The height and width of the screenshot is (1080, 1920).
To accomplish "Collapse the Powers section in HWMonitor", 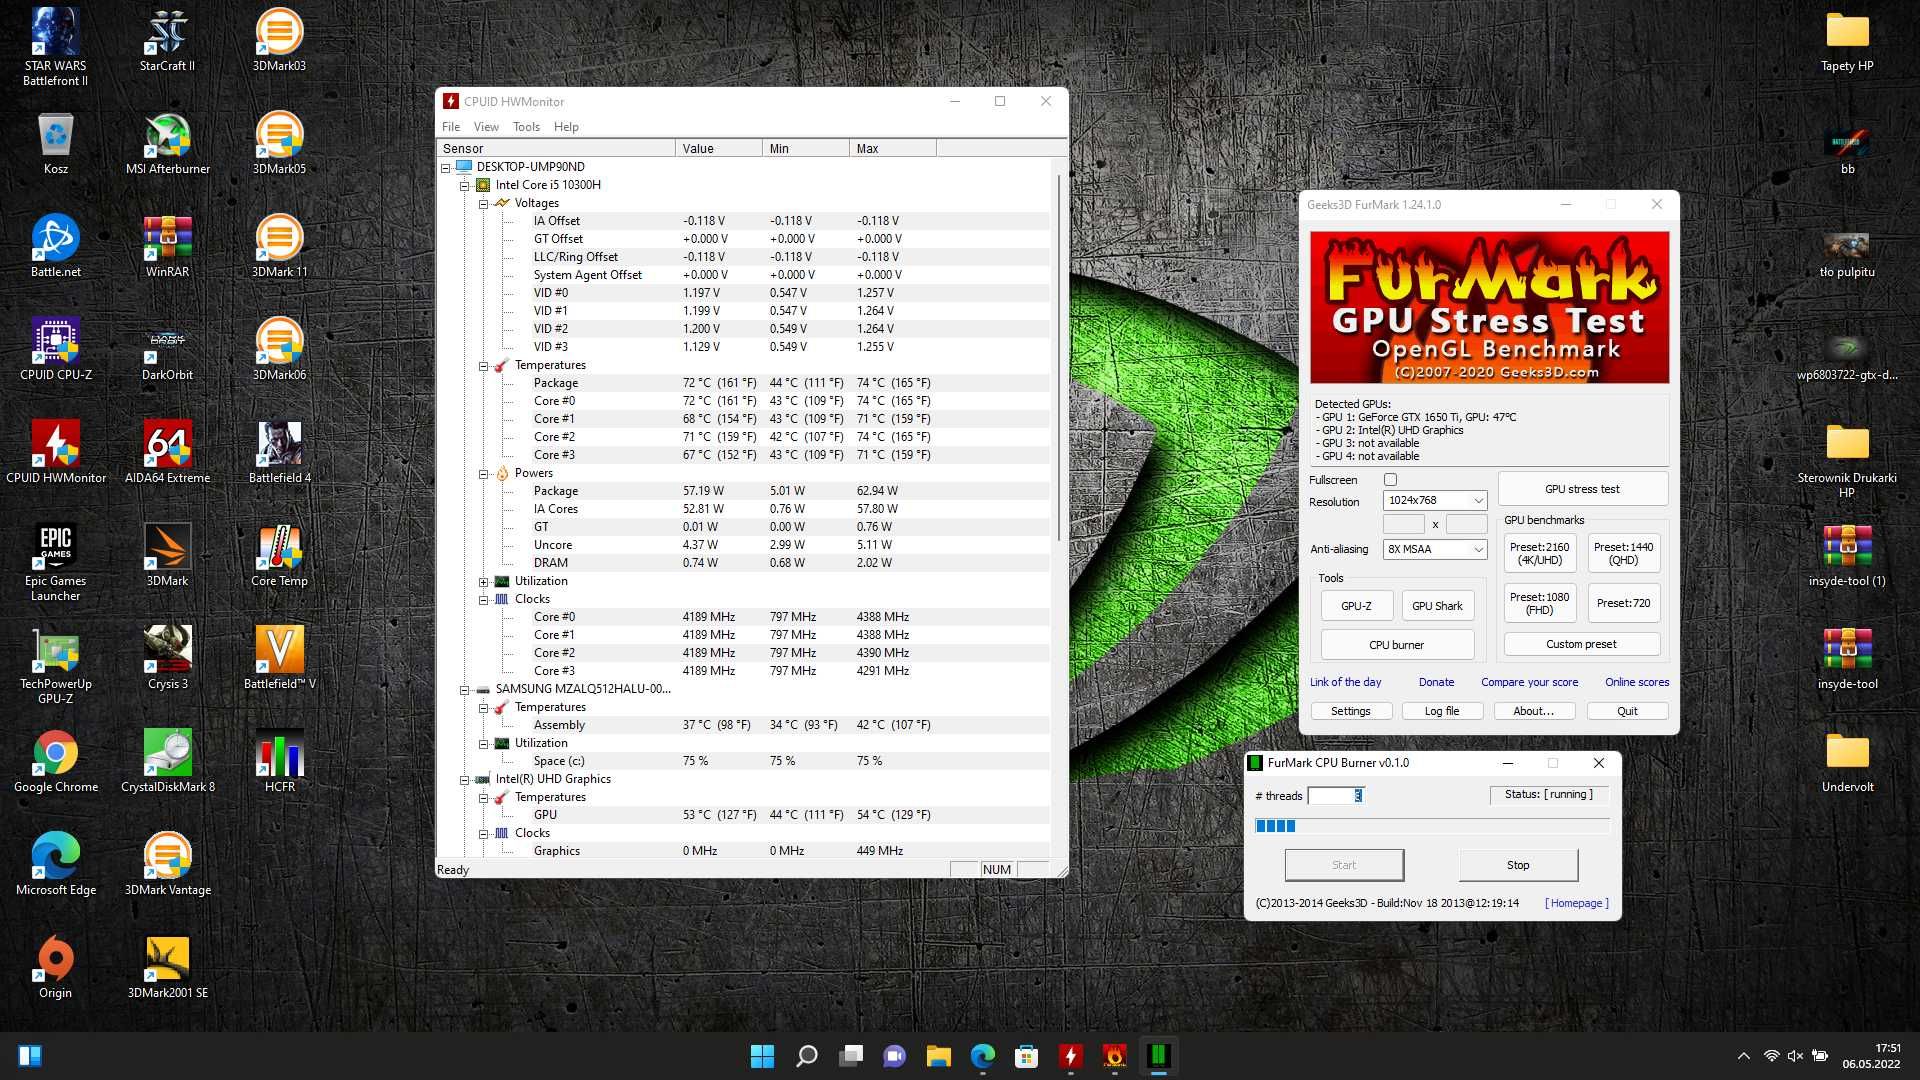I will click(x=484, y=474).
